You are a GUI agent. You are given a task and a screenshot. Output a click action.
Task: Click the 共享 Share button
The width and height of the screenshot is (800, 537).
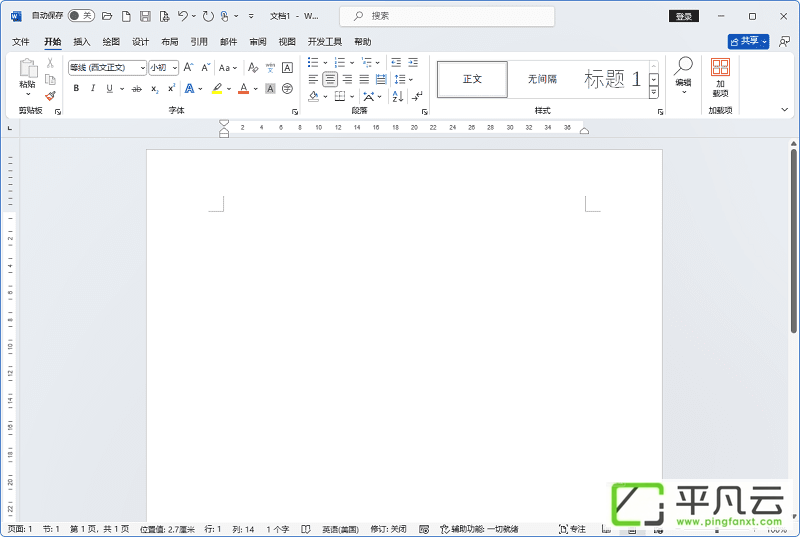tap(748, 41)
